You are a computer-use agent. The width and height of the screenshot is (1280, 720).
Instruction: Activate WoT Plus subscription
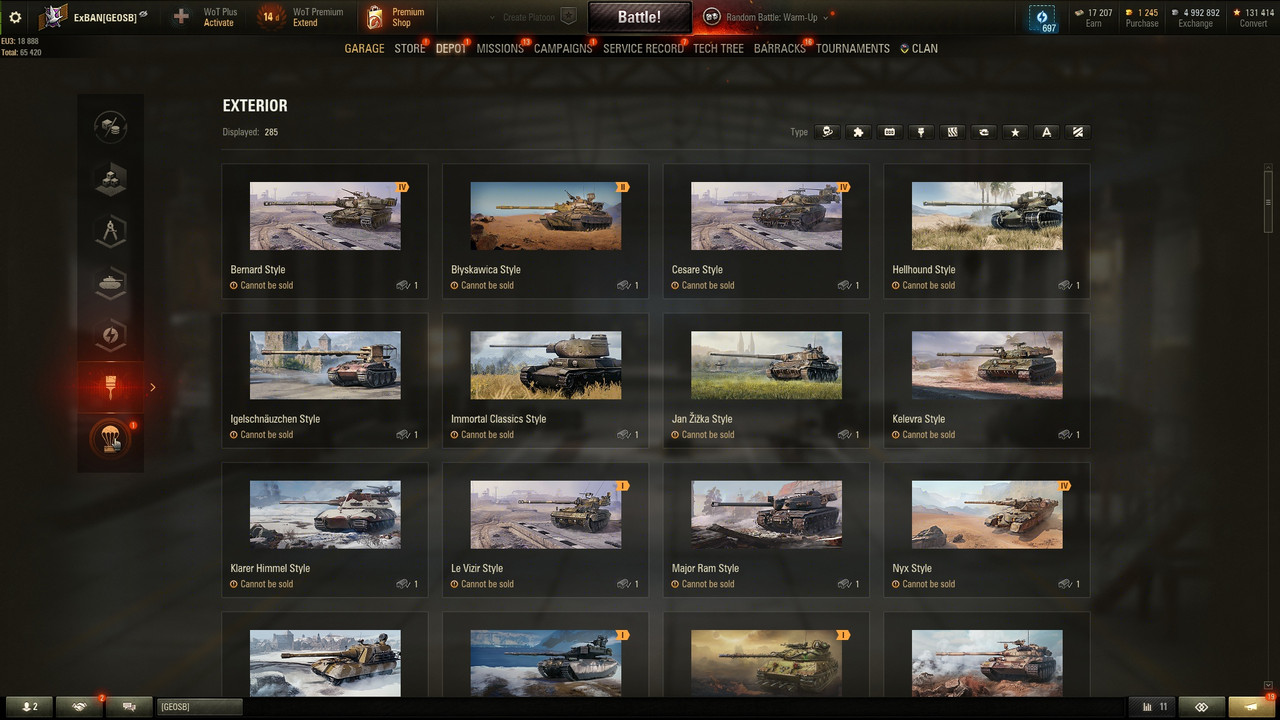coord(205,17)
